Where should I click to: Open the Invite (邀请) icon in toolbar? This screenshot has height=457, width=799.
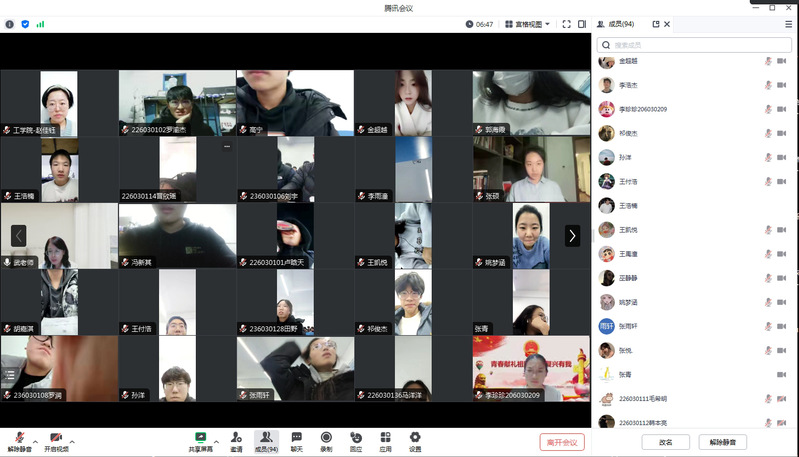point(236,441)
